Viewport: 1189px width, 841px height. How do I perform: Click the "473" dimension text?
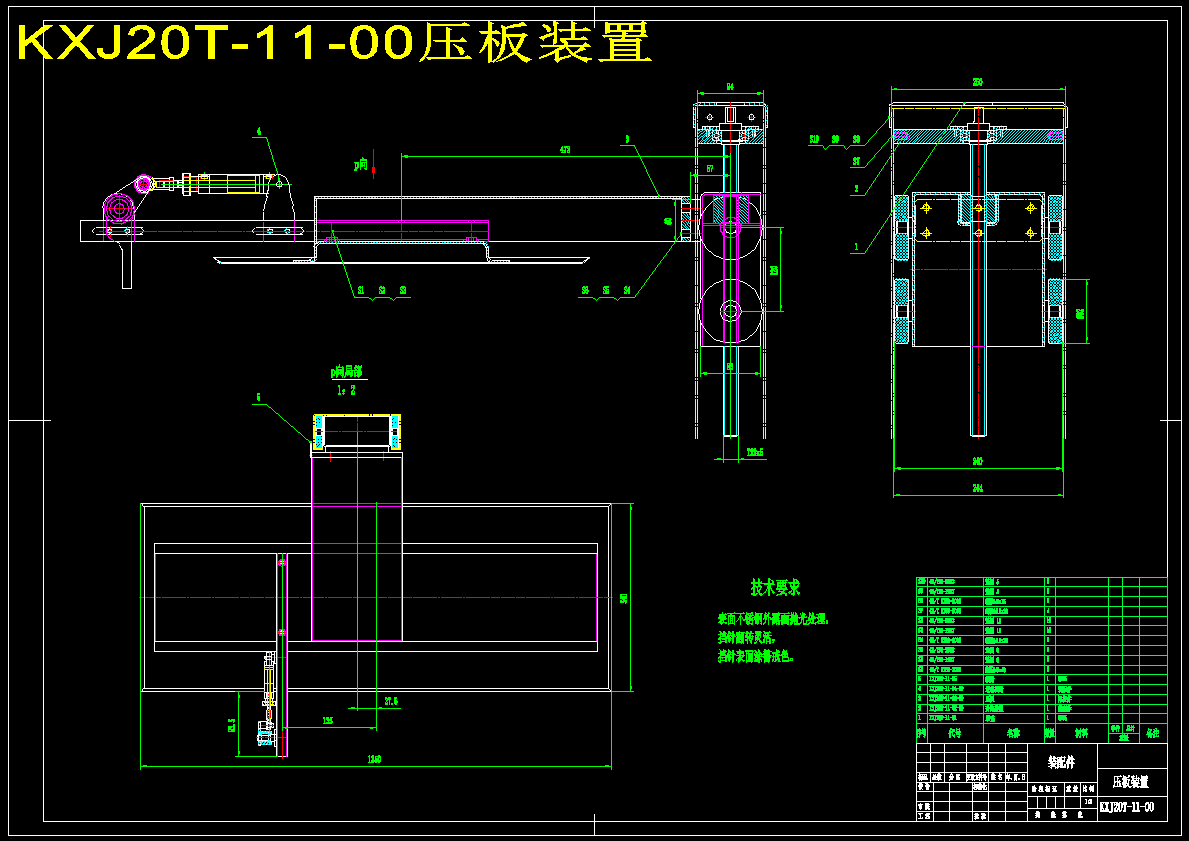point(564,150)
